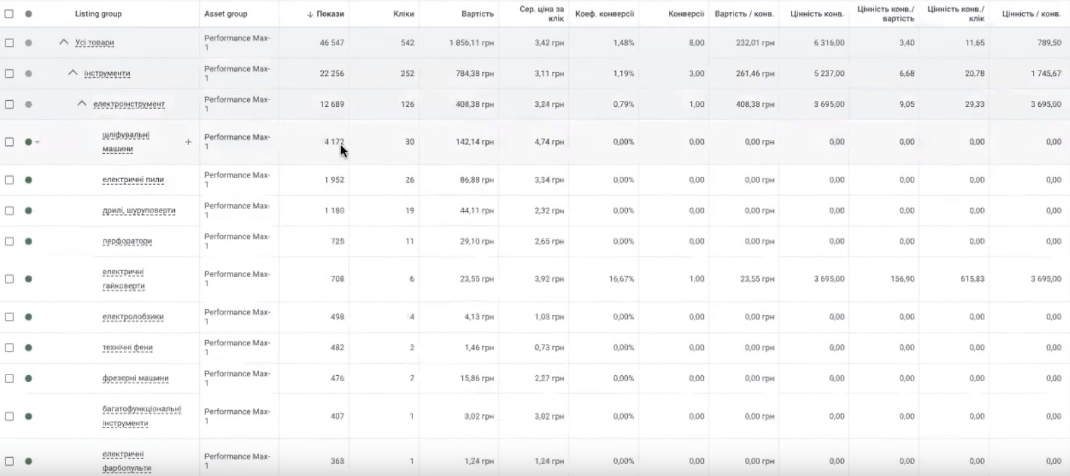Screen dimensions: 1070x476
Task: Open the багатофункціональні інструменти listing group
Action: point(141,416)
